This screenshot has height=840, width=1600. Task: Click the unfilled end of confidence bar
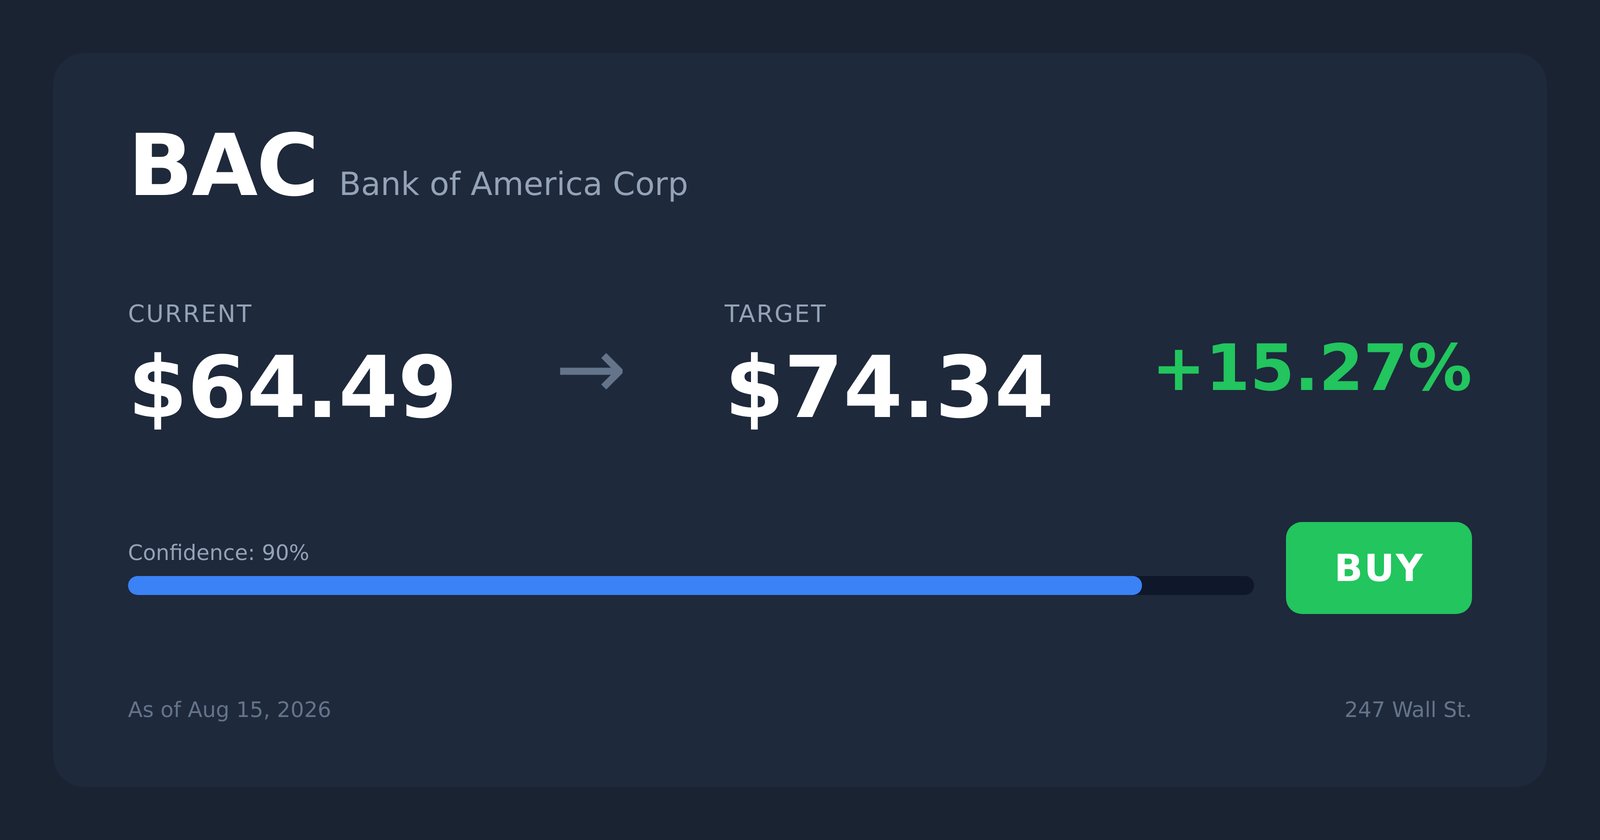[1198, 585]
